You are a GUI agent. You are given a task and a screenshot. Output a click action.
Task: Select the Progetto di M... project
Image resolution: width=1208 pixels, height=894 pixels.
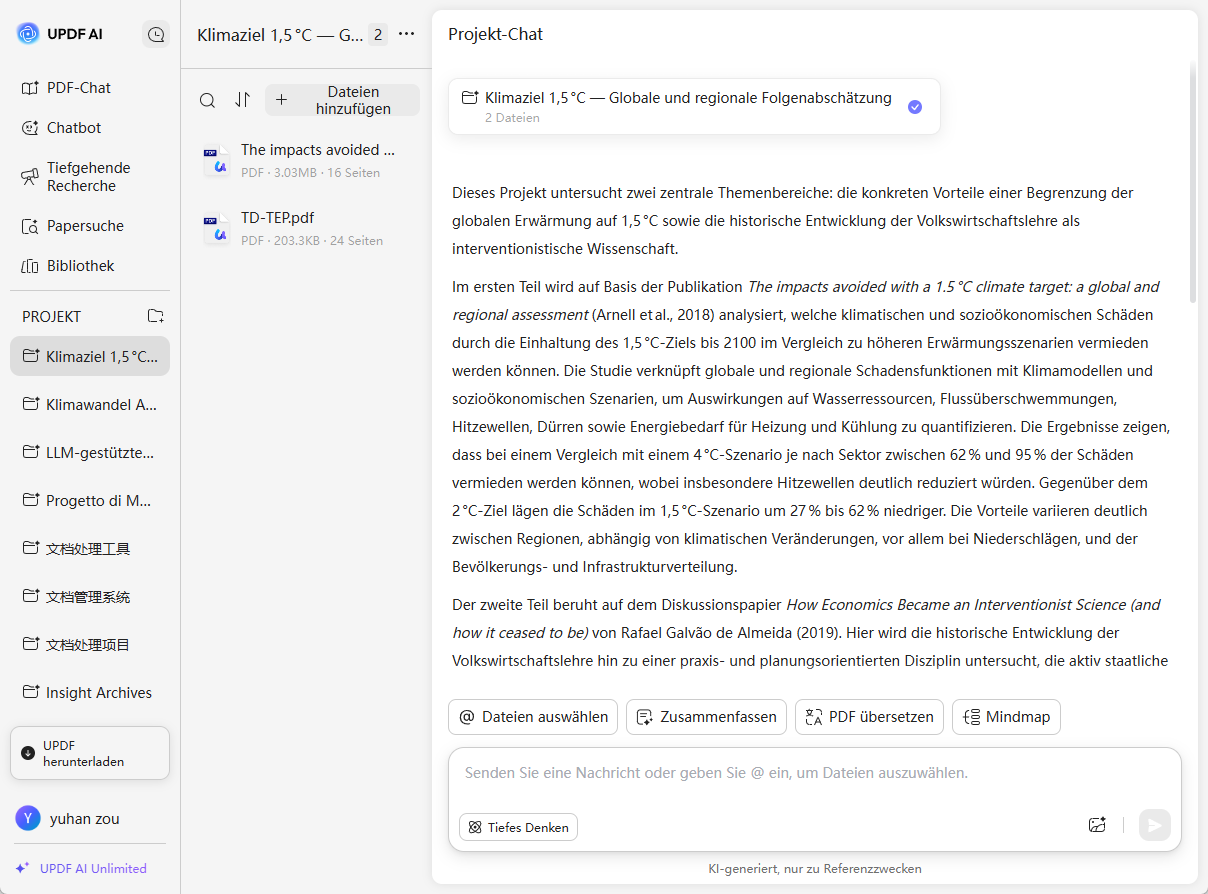click(x=90, y=500)
